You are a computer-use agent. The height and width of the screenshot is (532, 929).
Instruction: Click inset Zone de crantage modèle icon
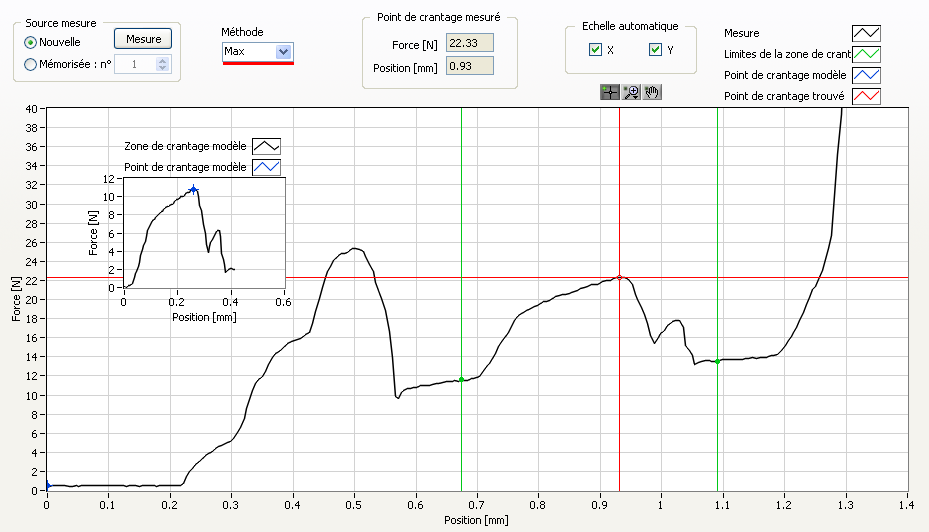tap(267, 146)
